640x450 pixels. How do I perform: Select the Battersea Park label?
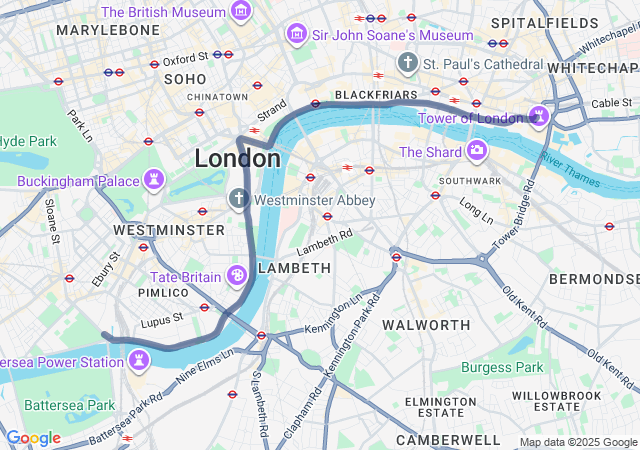[70, 405]
